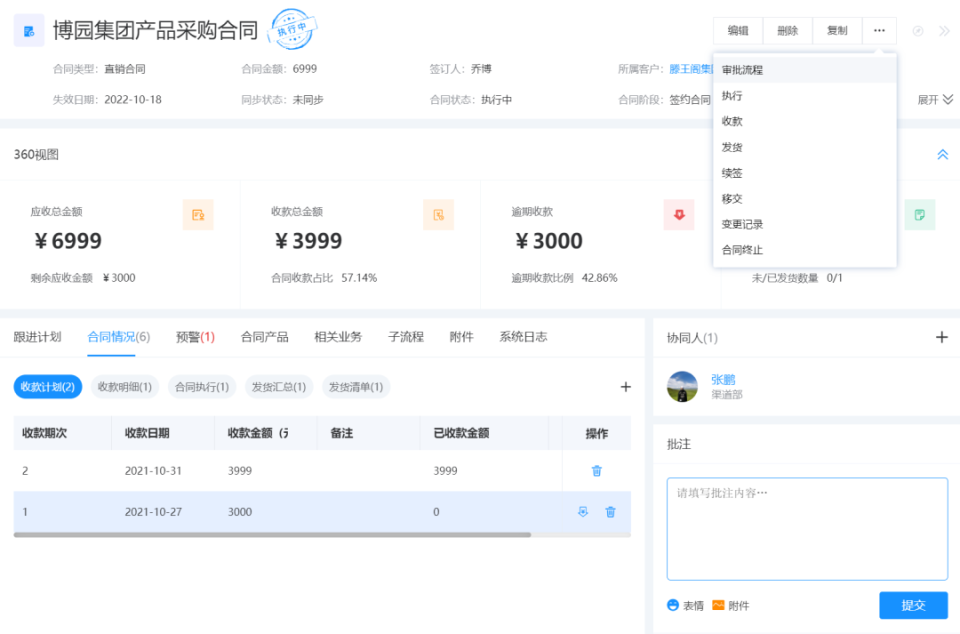Add a new payment plan with plus icon
This screenshot has width=960, height=634.
pyautogui.click(x=626, y=387)
